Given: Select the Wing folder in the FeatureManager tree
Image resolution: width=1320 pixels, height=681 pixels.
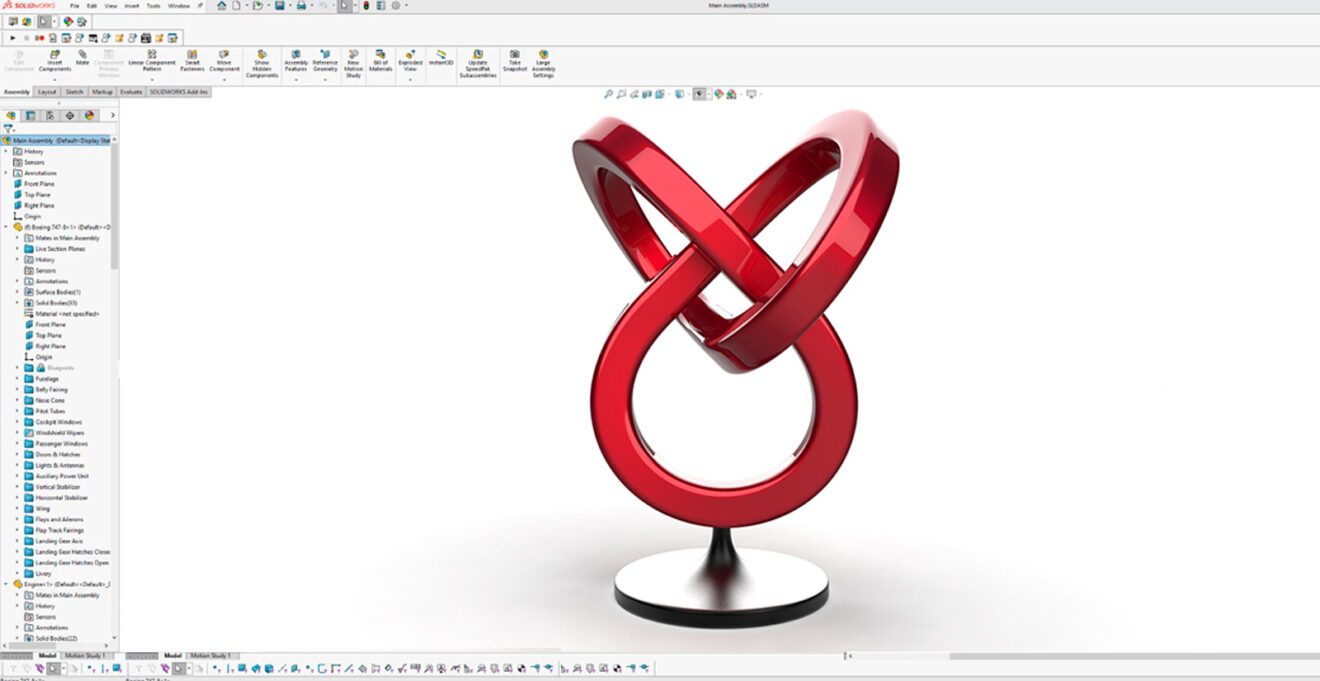Looking at the screenshot, I should [x=45, y=508].
